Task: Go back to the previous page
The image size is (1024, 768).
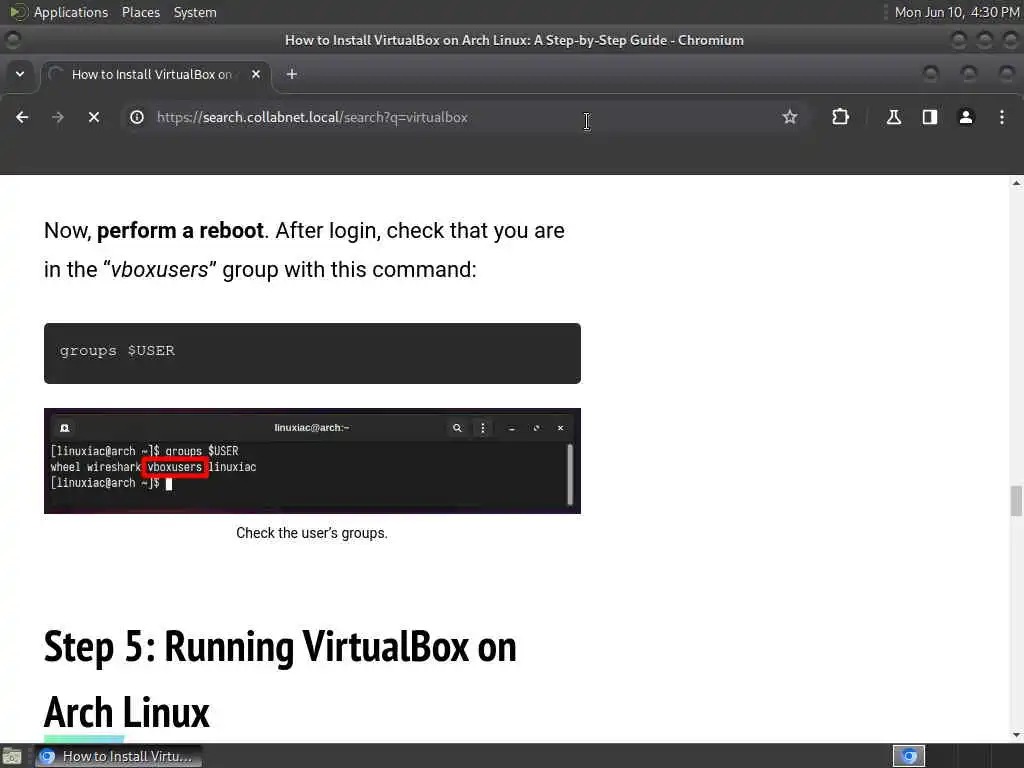Action: 22,118
